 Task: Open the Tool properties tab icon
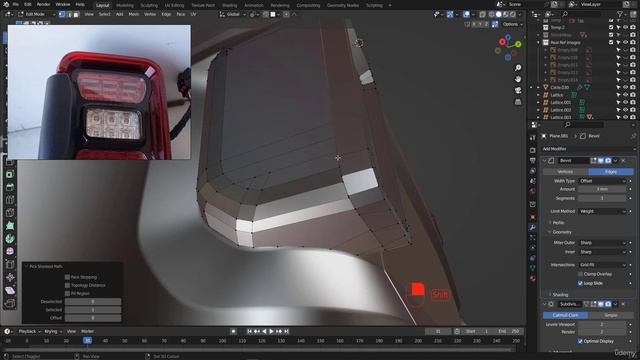point(533,138)
